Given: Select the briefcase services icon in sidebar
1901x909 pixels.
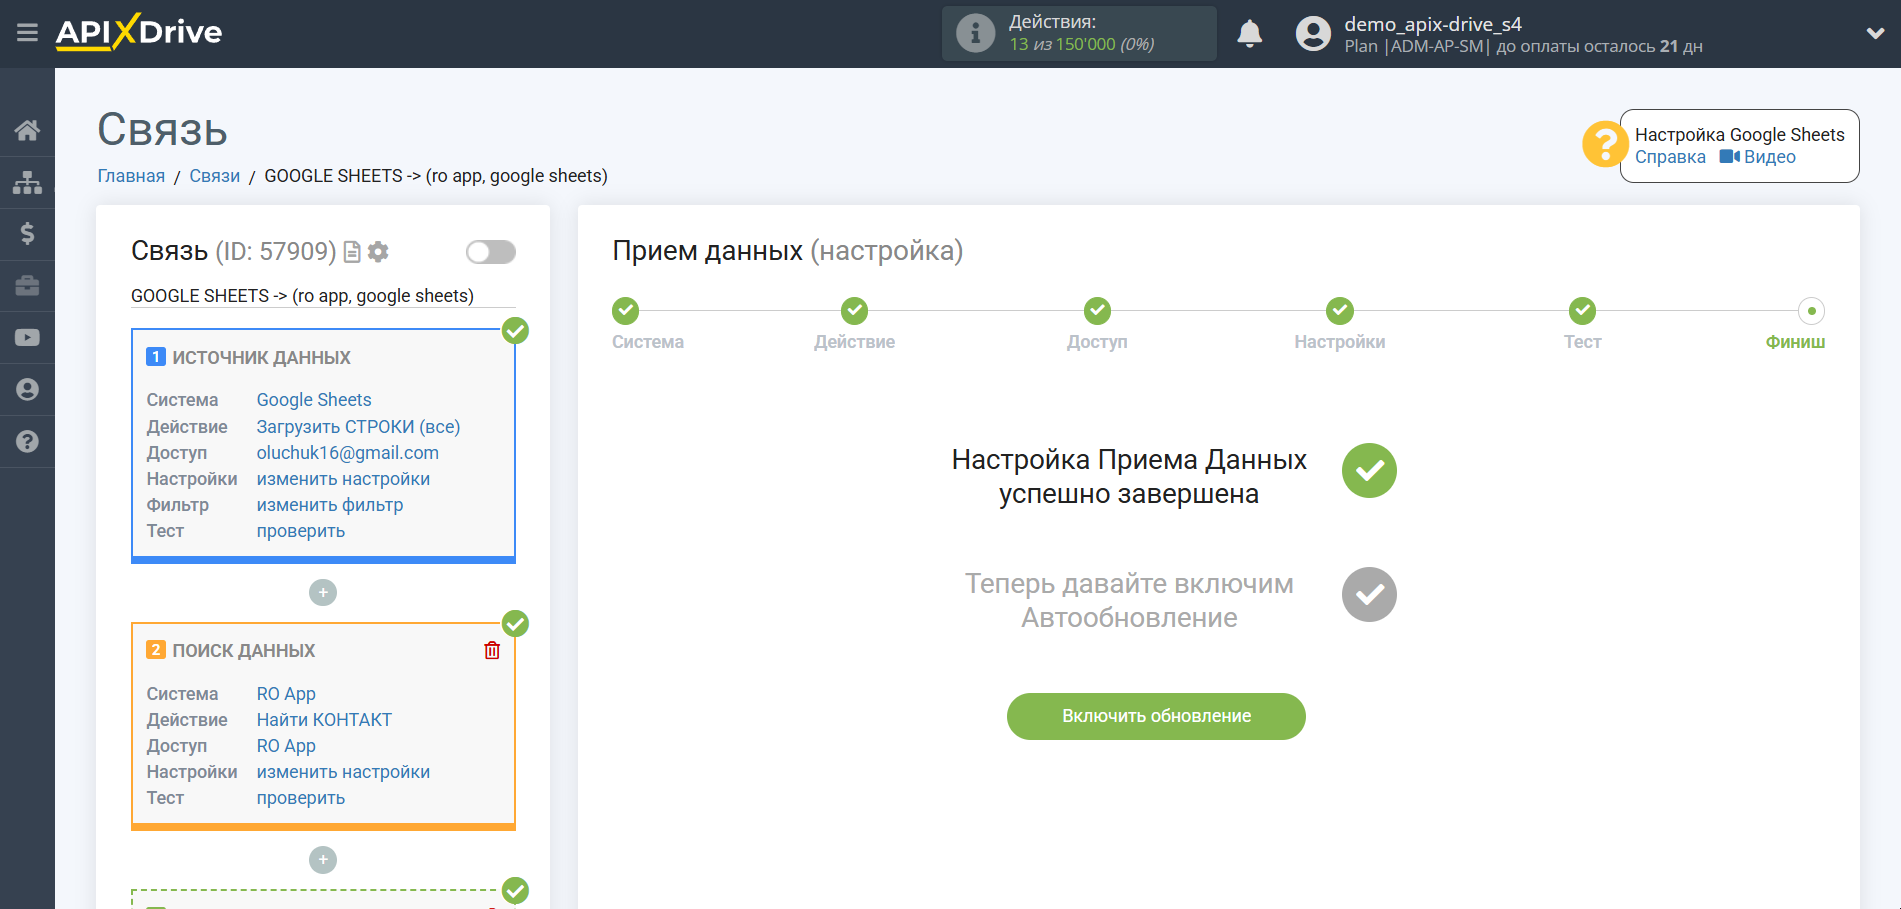Looking at the screenshot, I should tap(27, 285).
